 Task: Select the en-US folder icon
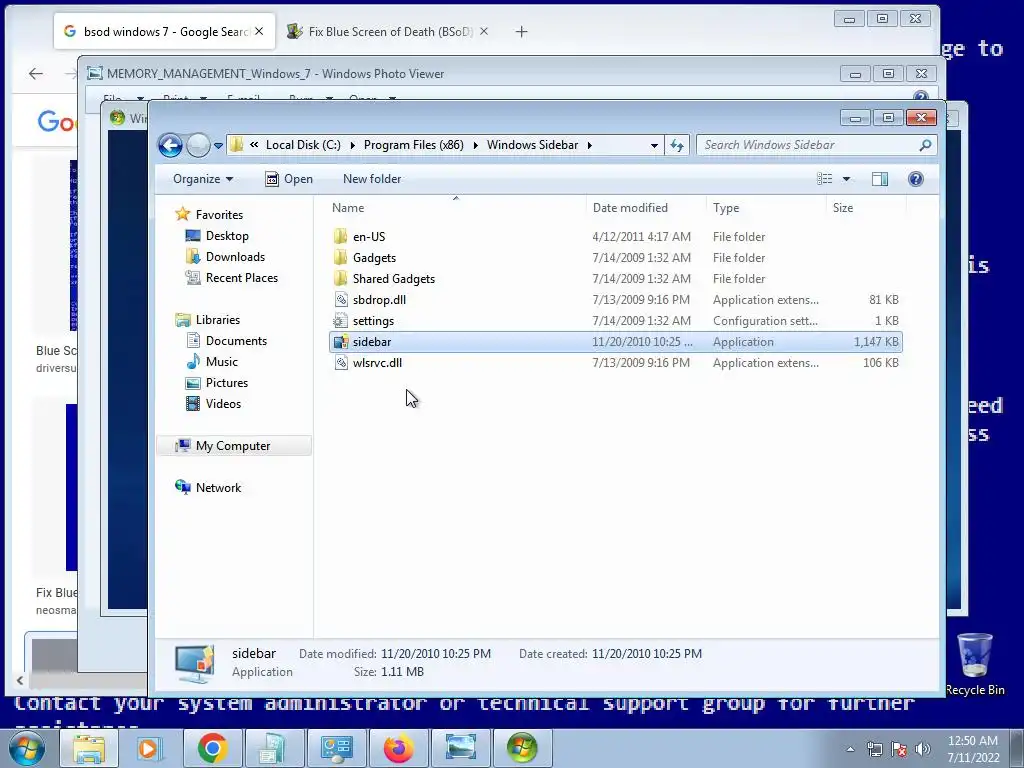340,236
